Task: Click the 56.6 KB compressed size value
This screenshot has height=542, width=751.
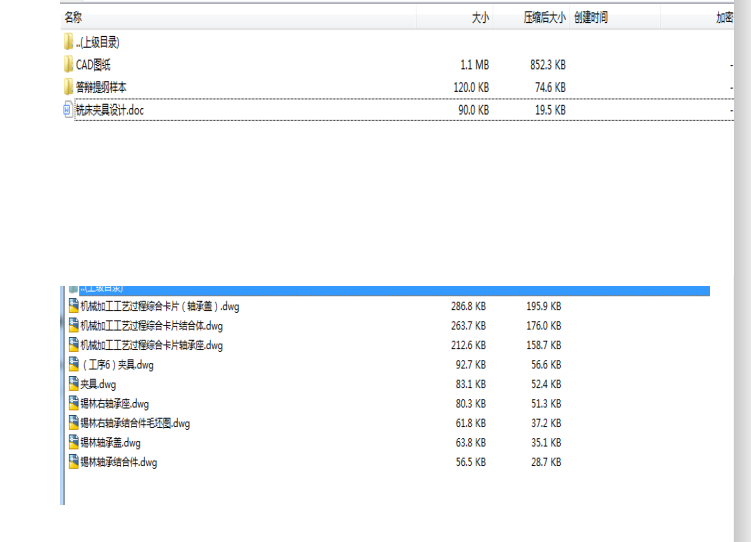Action: 546,364
